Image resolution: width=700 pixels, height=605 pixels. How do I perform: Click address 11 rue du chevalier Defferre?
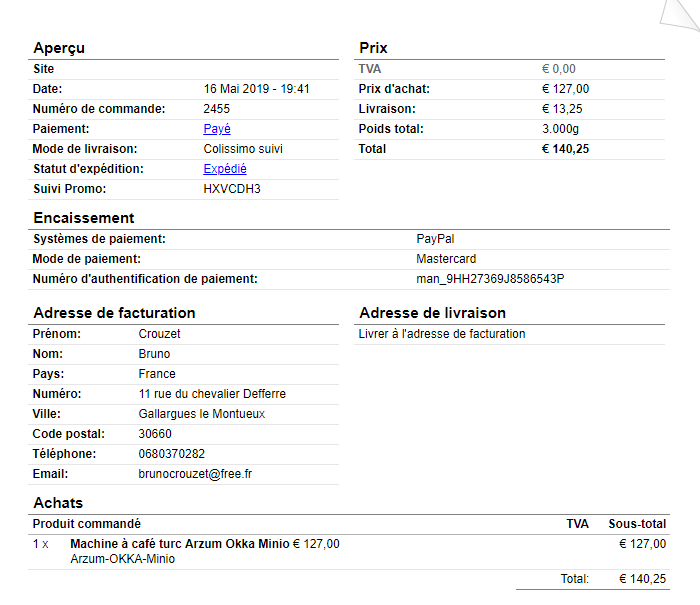[x=212, y=394]
